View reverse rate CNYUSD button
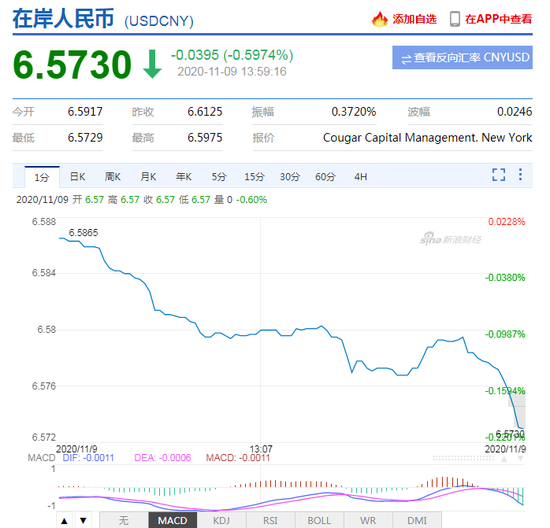 pos(462,58)
